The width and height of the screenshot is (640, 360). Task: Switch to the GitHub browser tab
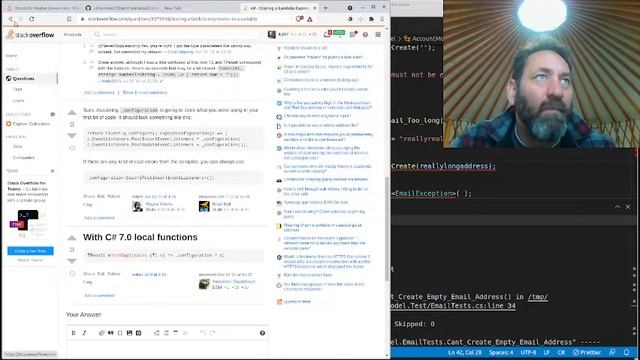click(x=122, y=8)
